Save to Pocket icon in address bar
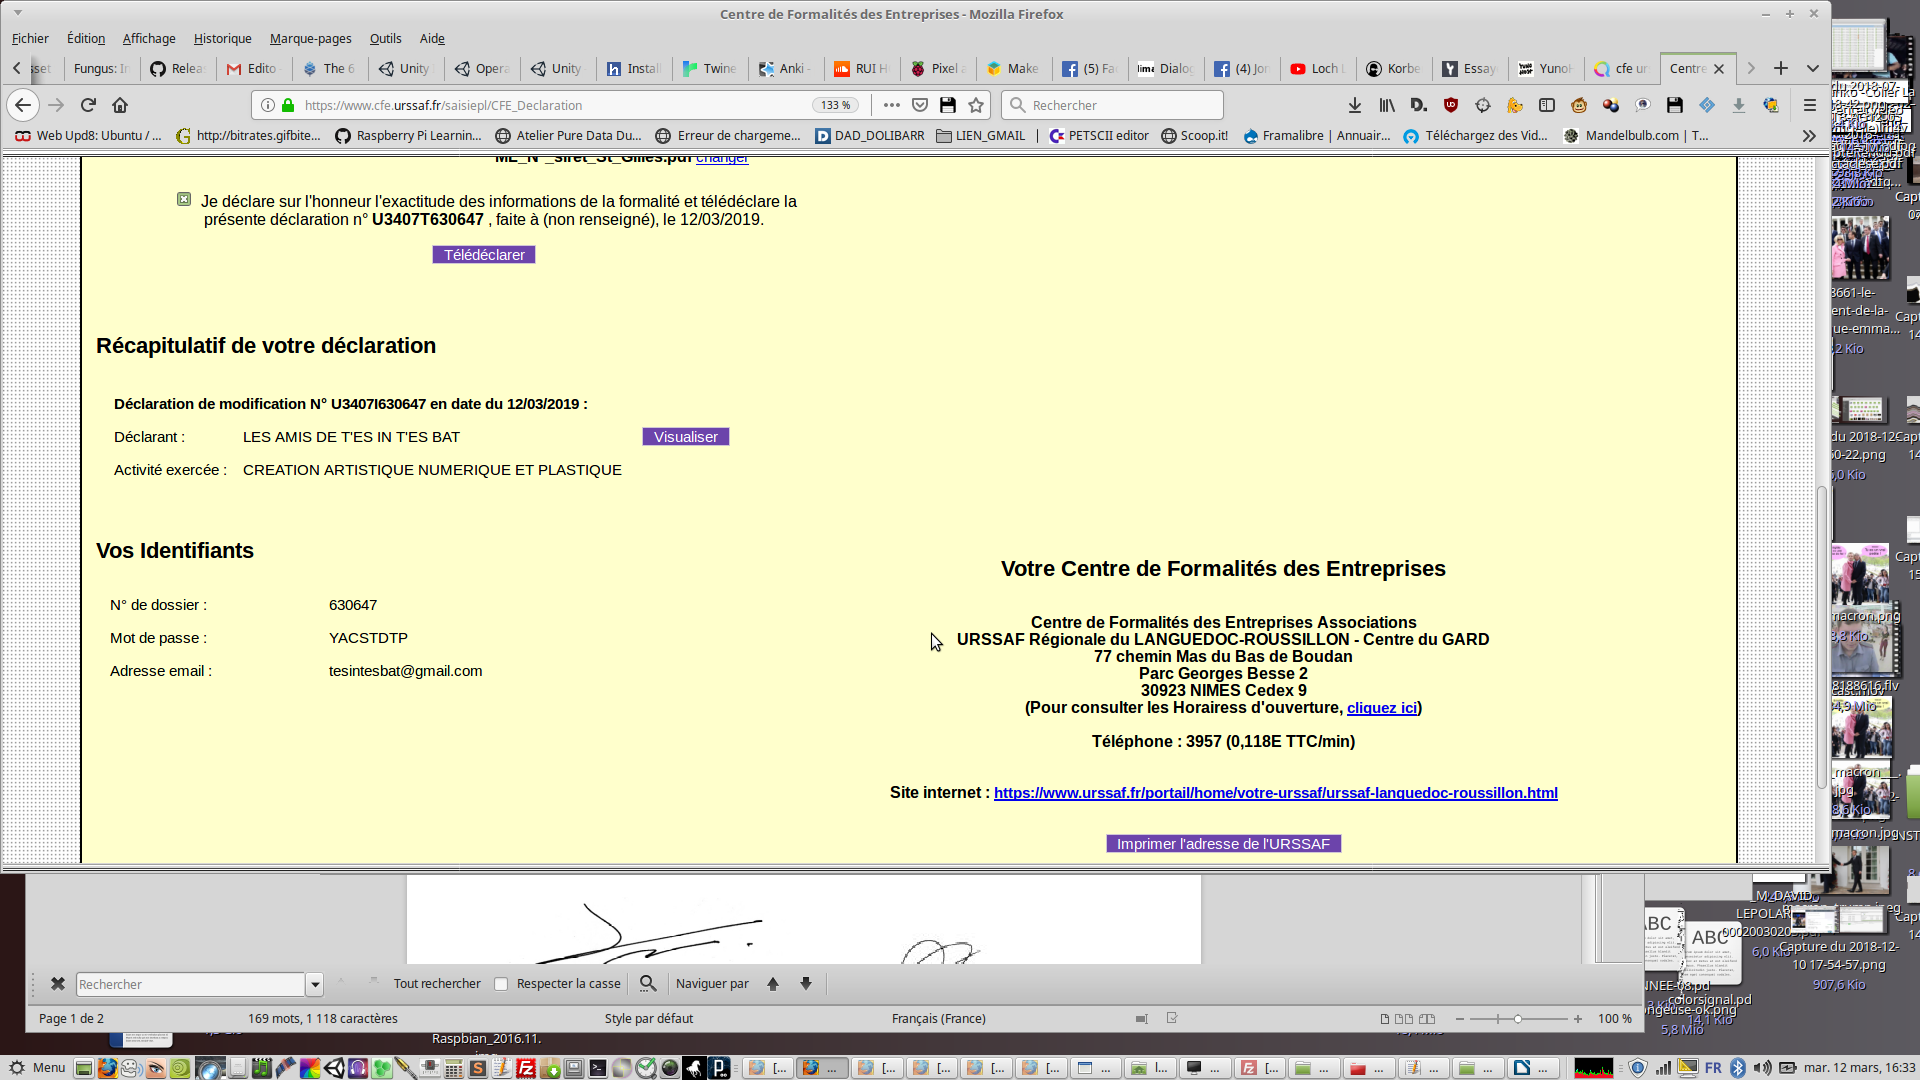 click(920, 105)
